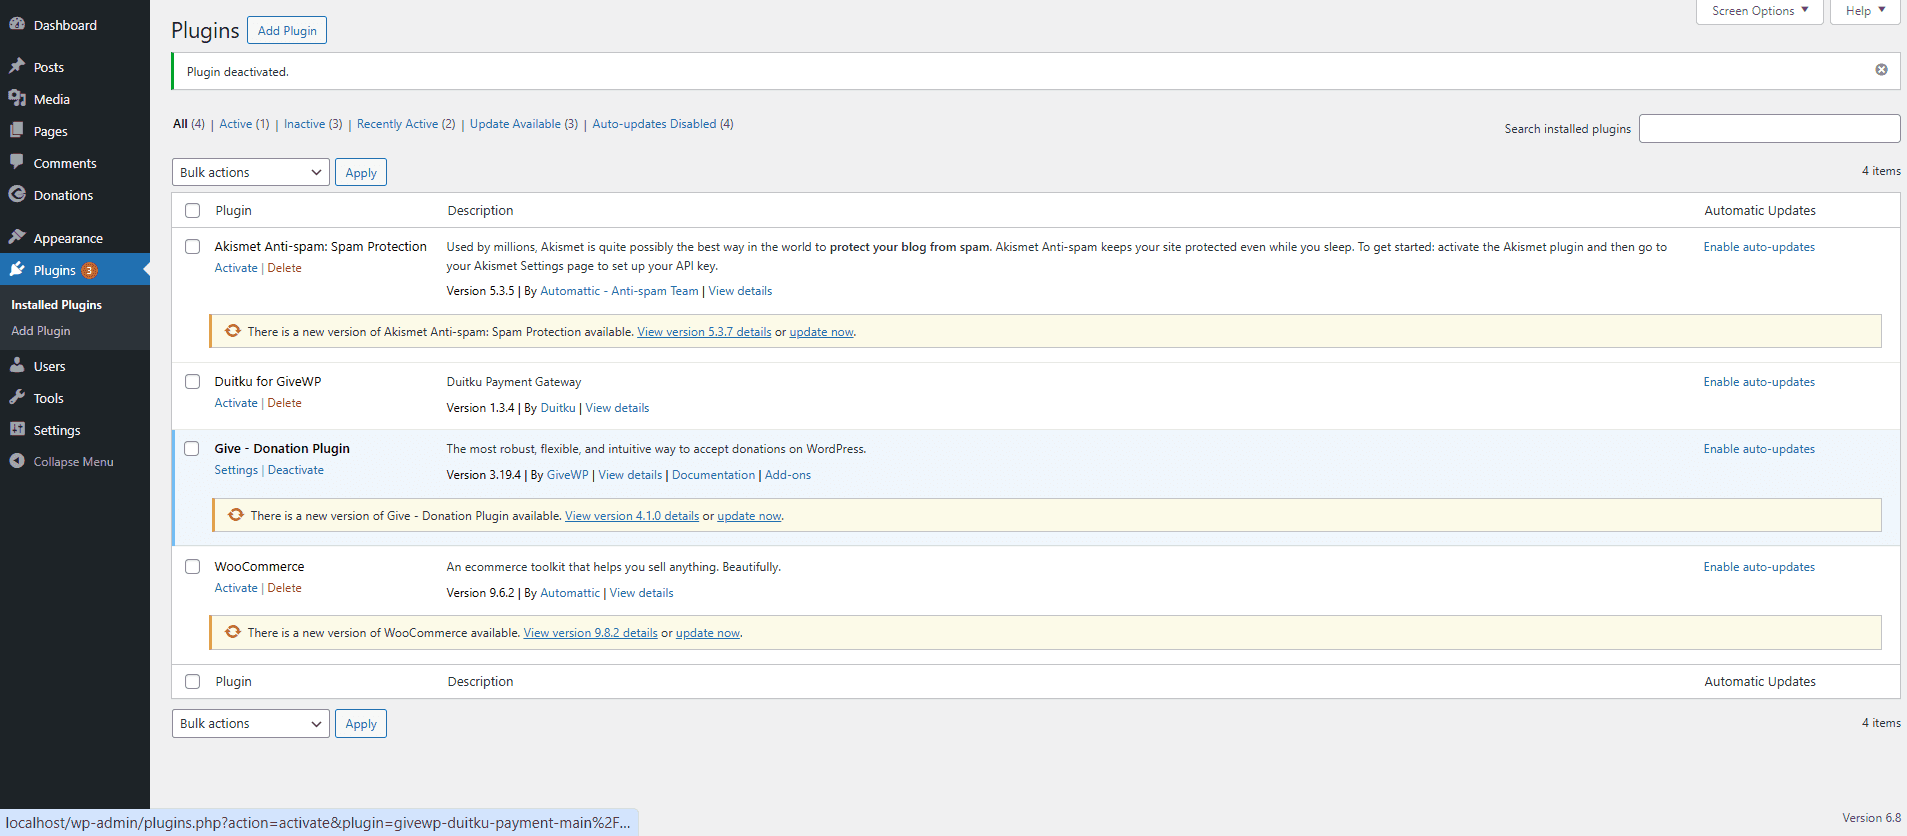Click the Collapse Menu arrow icon
The image size is (1907, 836).
[17, 461]
